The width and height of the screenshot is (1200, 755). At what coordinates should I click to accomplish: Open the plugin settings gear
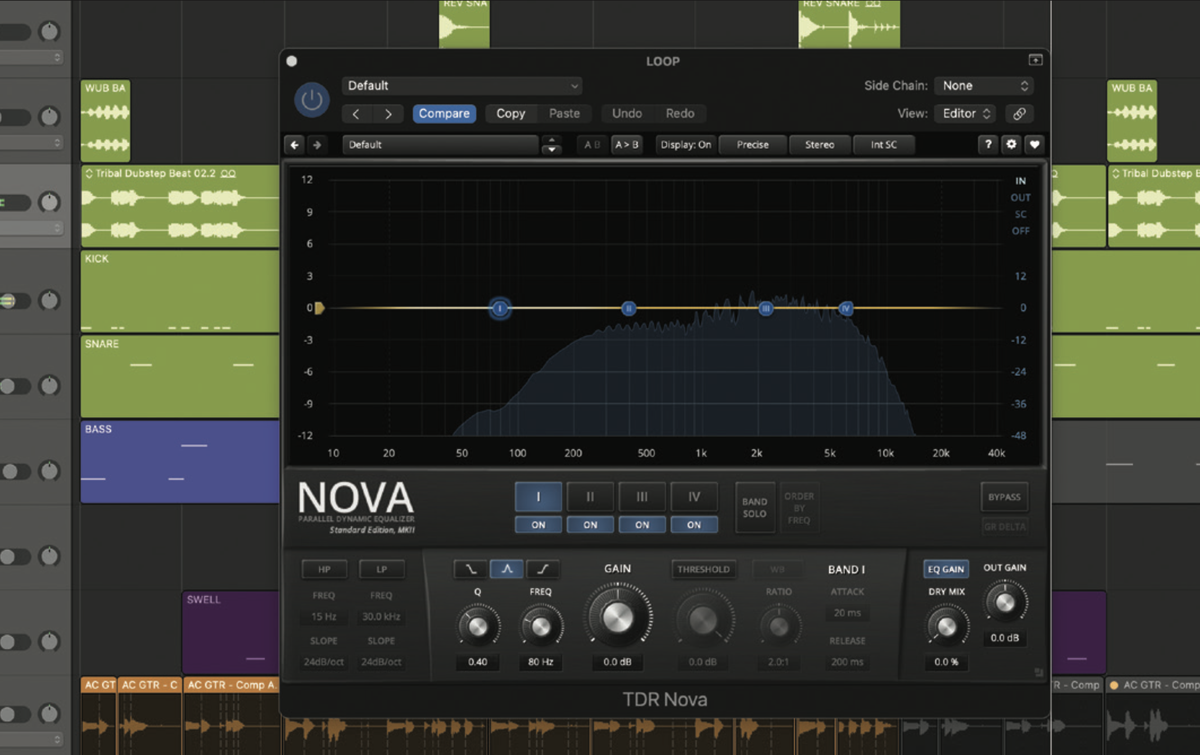click(x=1012, y=144)
